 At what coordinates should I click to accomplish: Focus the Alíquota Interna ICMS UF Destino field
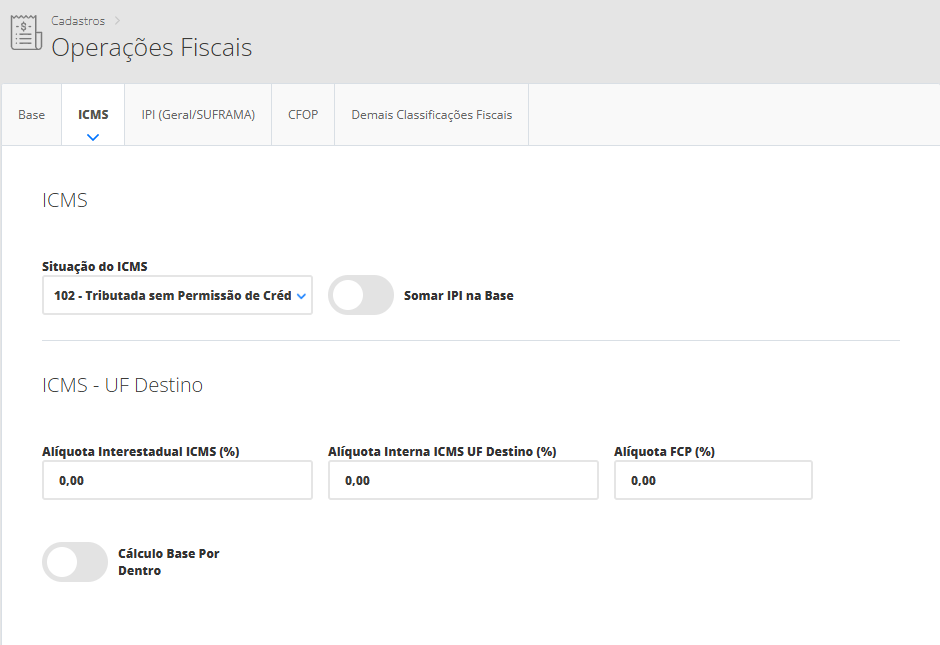[x=463, y=481]
